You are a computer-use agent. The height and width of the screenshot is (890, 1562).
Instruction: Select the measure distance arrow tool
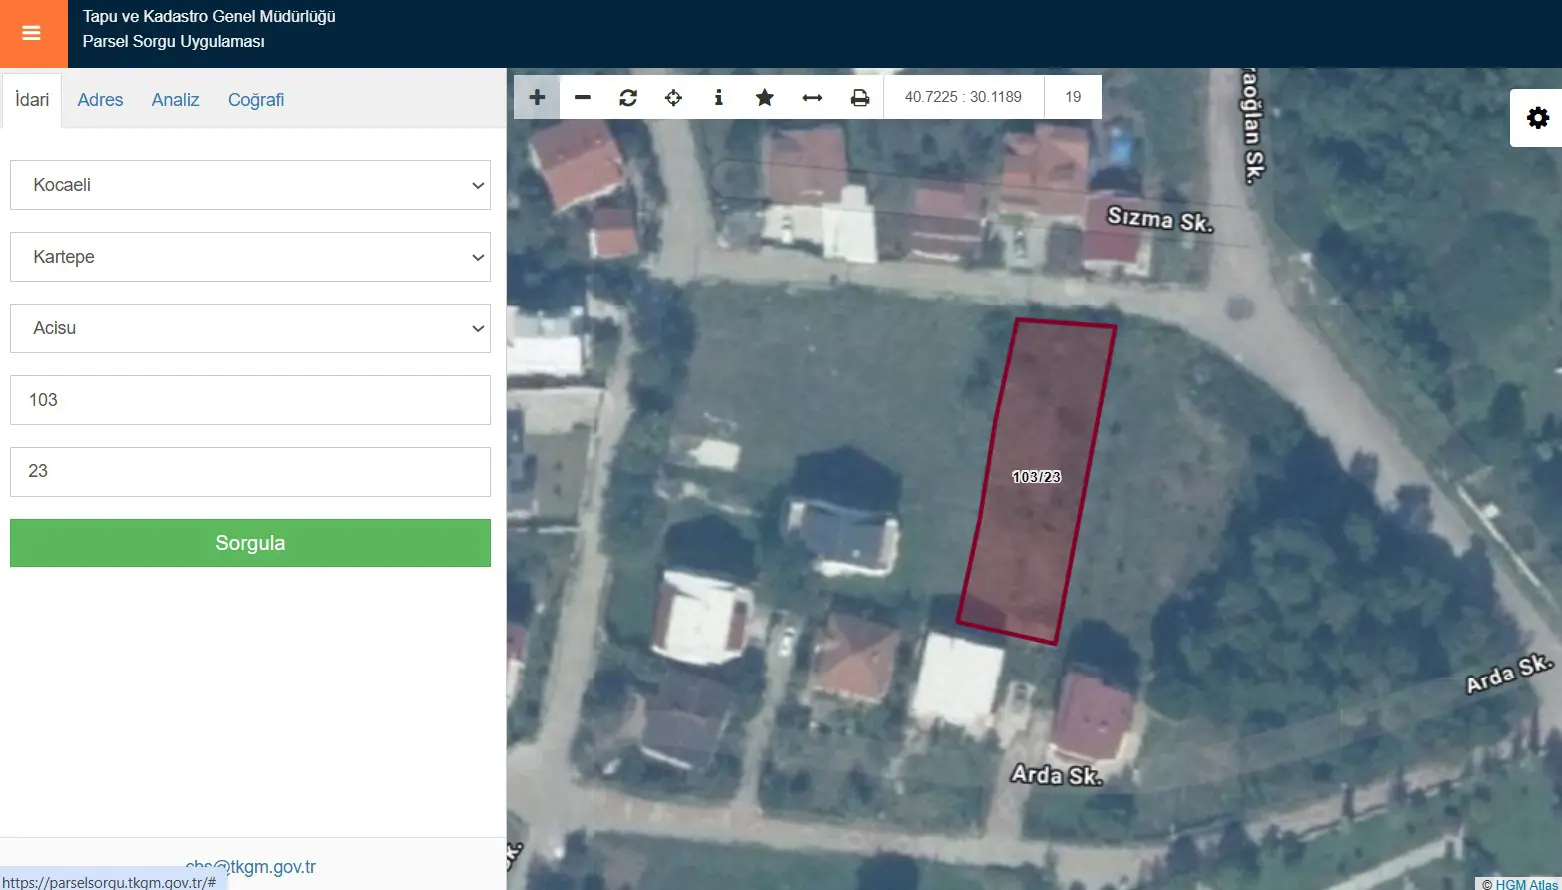tap(812, 97)
